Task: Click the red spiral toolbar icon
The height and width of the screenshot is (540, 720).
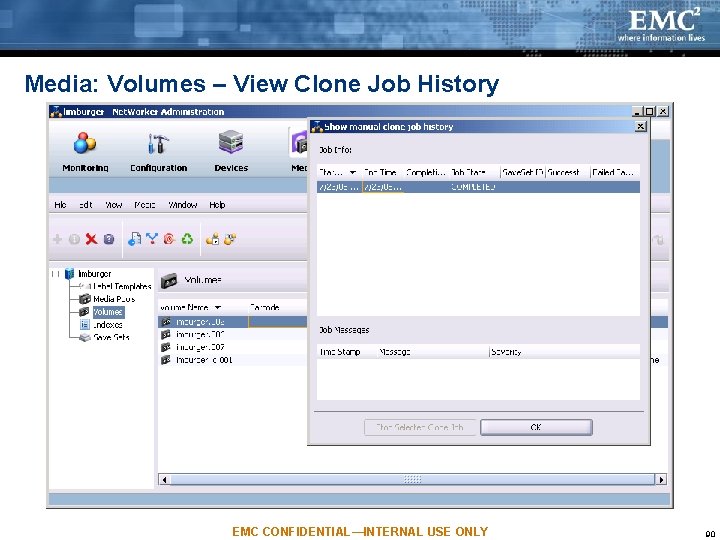Action: [169, 239]
